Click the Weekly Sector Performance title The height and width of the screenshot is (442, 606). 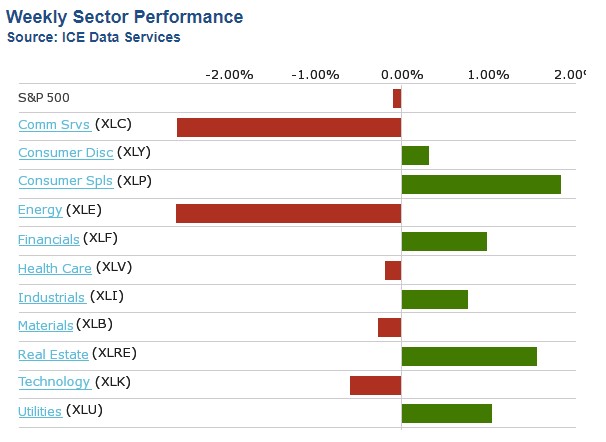point(124,17)
